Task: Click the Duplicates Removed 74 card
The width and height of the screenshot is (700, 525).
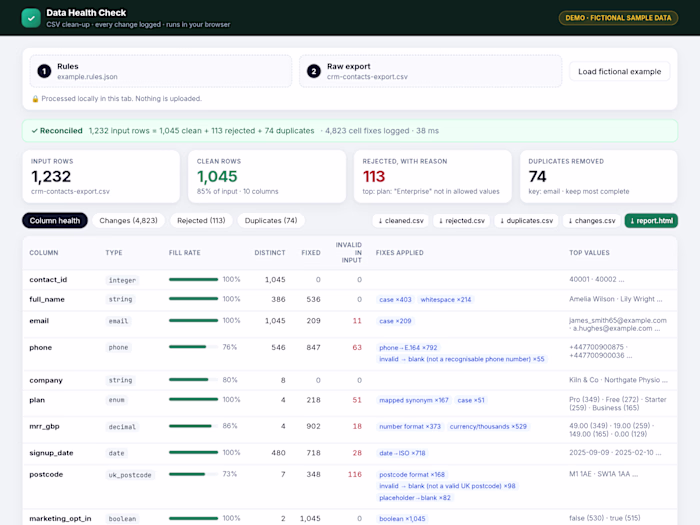Action: click(x=599, y=176)
